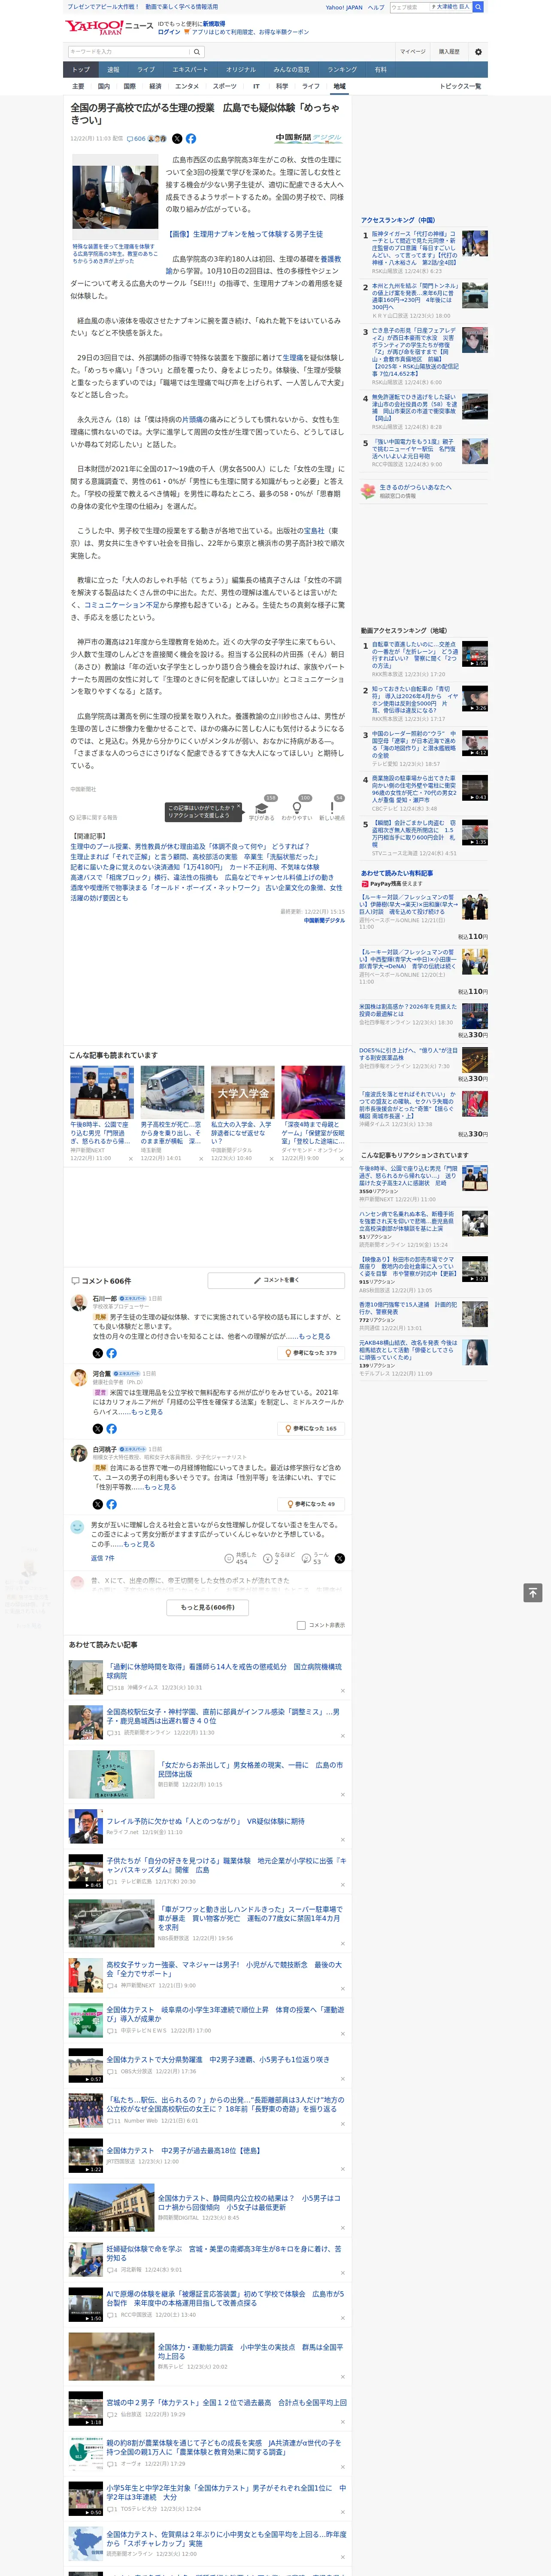The image size is (551, 2576).
Task: Click the ウェブ検索 input field
Action: point(409,7)
